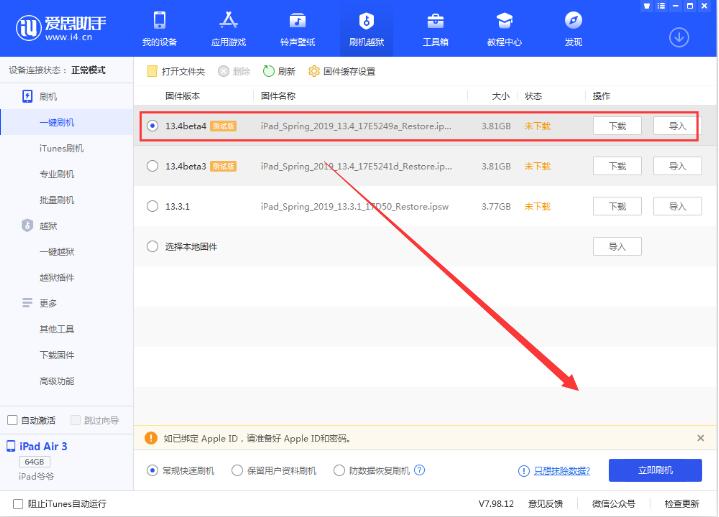
Task: Select 刷机越狱 flash and jailbreak tab
Action: [x=366, y=29]
